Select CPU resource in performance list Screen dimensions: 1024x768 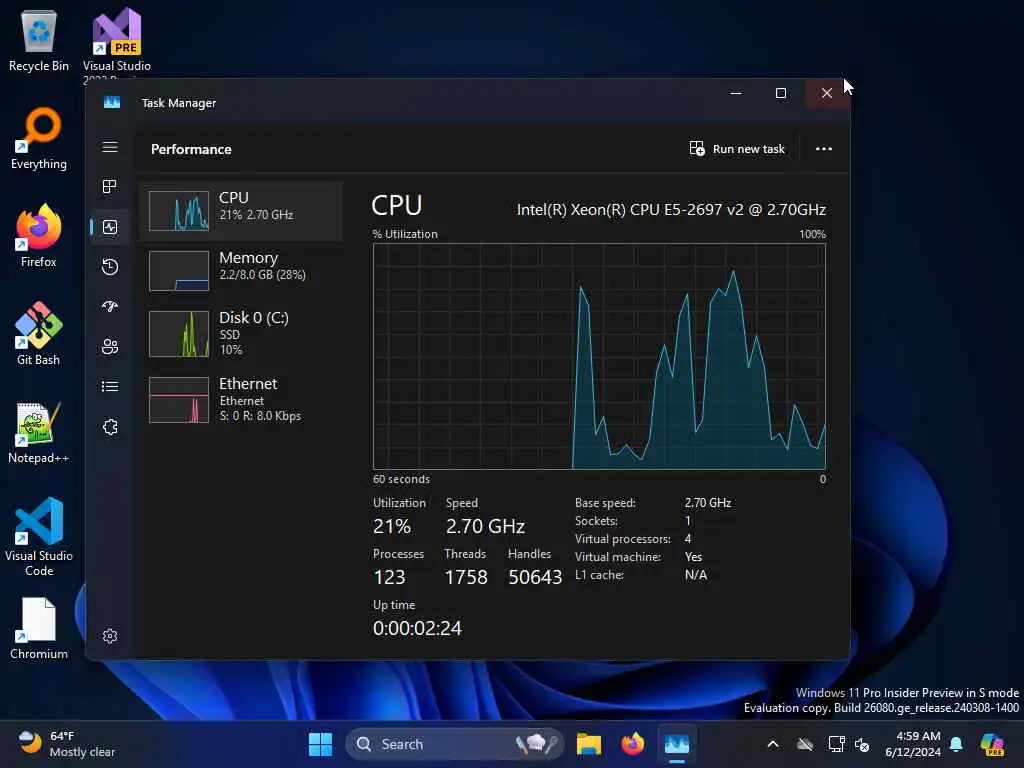point(241,211)
